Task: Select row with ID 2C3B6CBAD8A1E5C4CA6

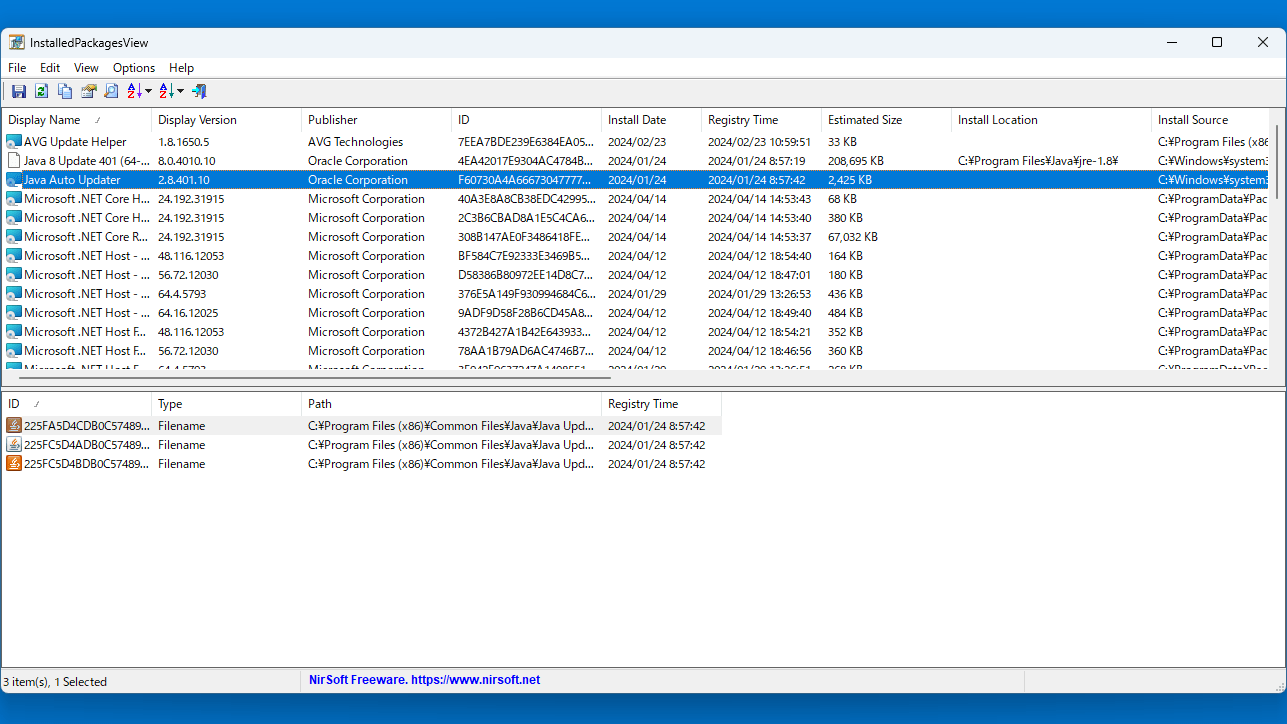Action: tap(635, 218)
